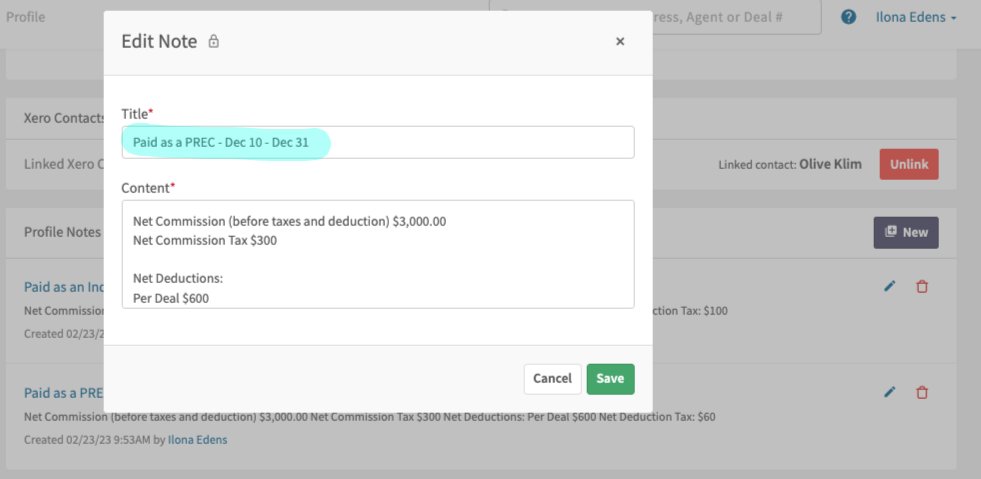Click inside the Content text area
This screenshot has height=479, width=981.
(x=378, y=254)
